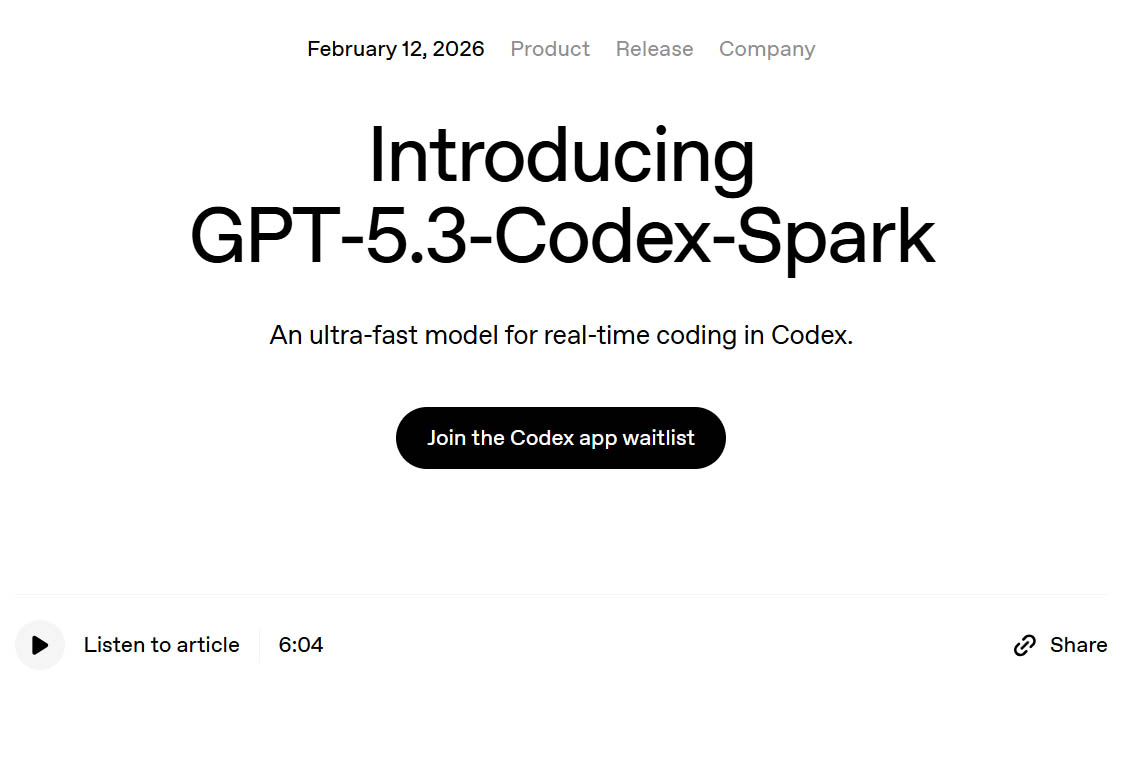The height and width of the screenshot is (763, 1145).
Task: Click the chain-link Share icon
Action: pyautogui.click(x=1024, y=645)
